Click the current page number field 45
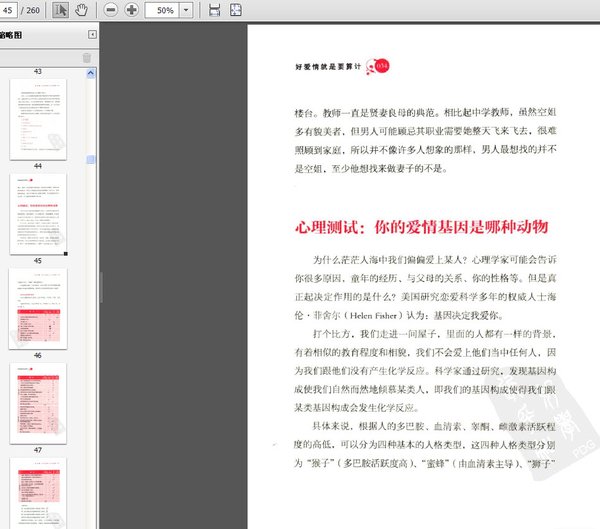The height and width of the screenshot is (529, 600). tap(8, 10)
